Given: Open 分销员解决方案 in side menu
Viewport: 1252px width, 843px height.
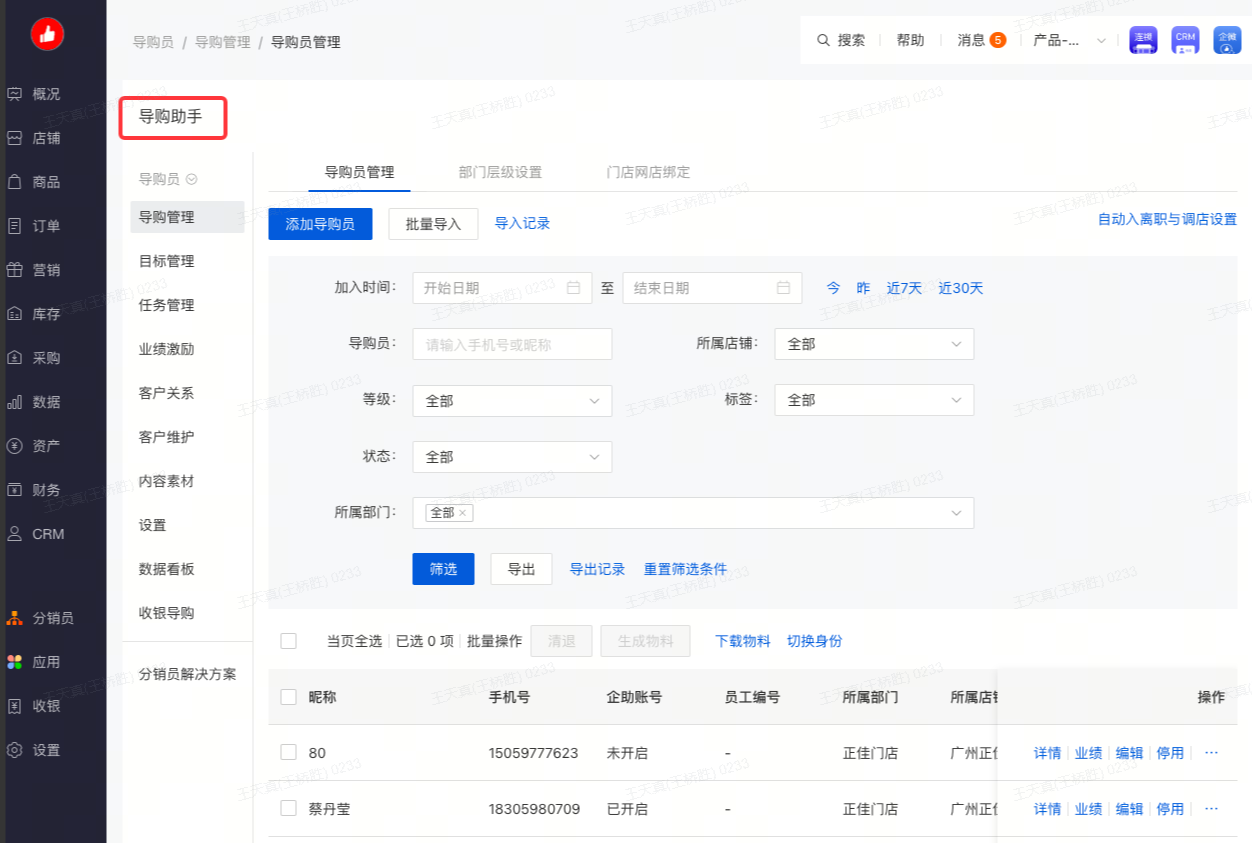Looking at the screenshot, I should (188, 674).
